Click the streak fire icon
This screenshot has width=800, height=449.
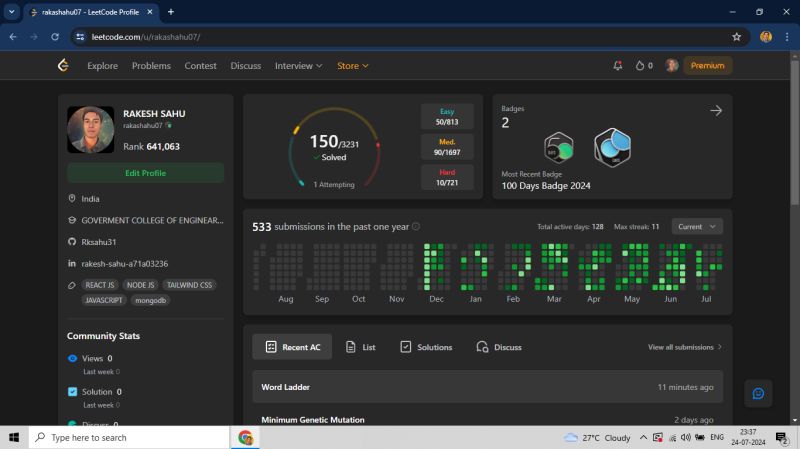[643, 66]
